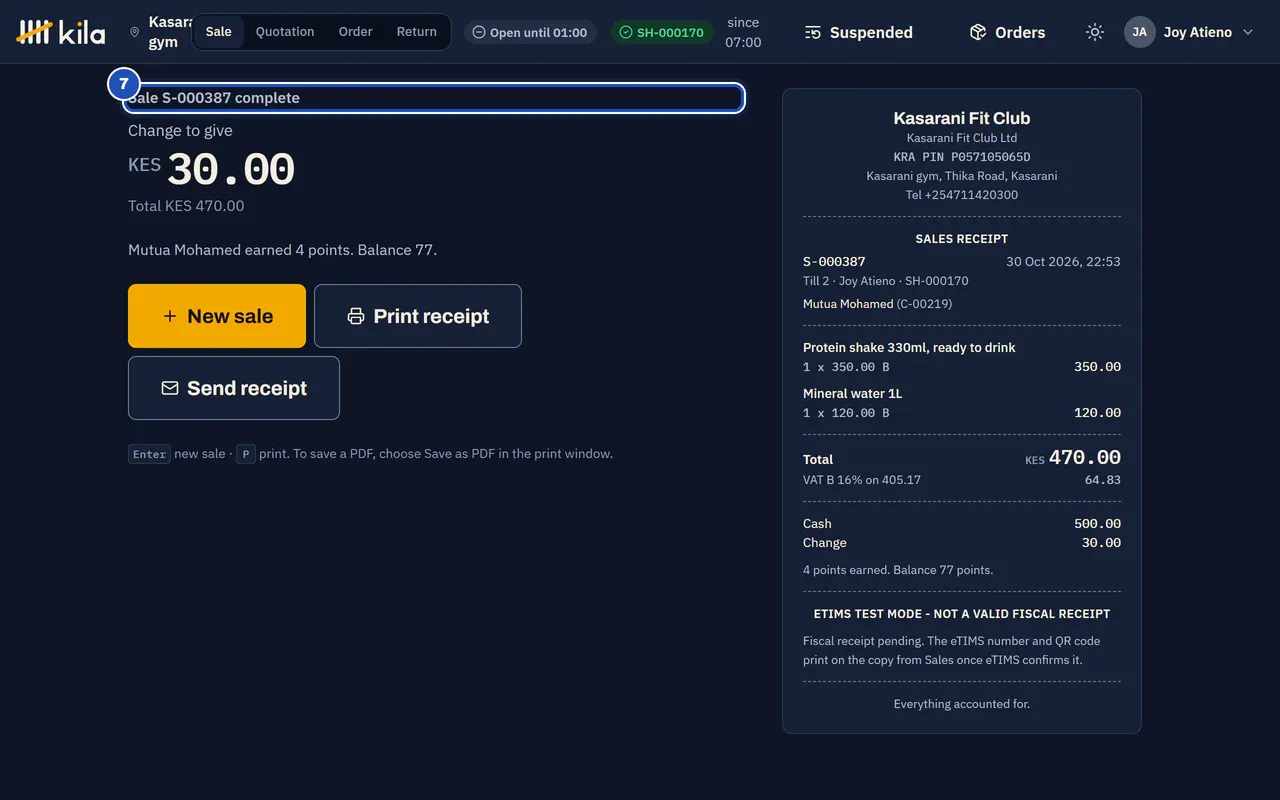This screenshot has width=1280, height=800.
Task: Switch to the Order tab
Action: click(x=355, y=32)
